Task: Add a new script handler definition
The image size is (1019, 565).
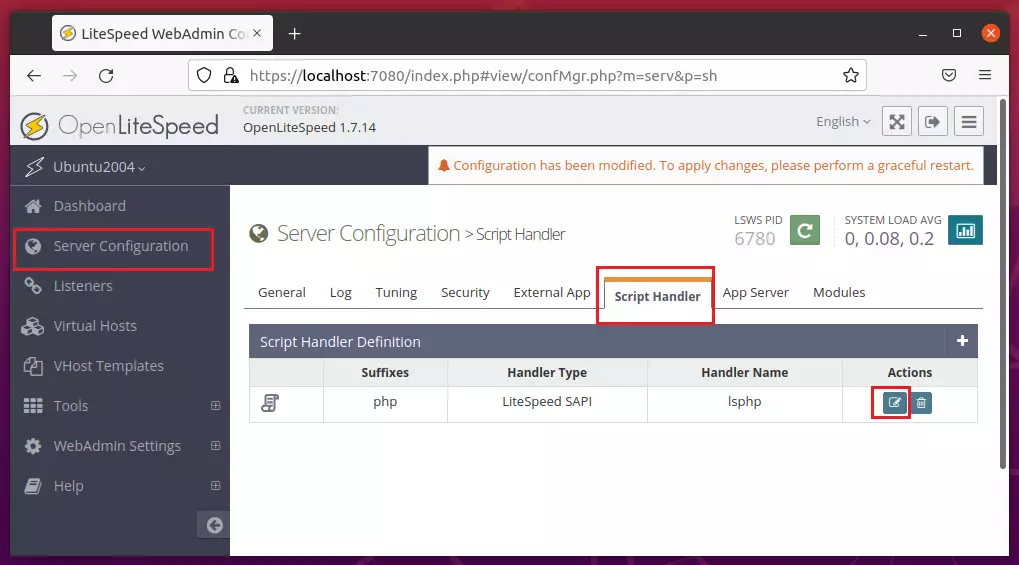Action: (962, 341)
